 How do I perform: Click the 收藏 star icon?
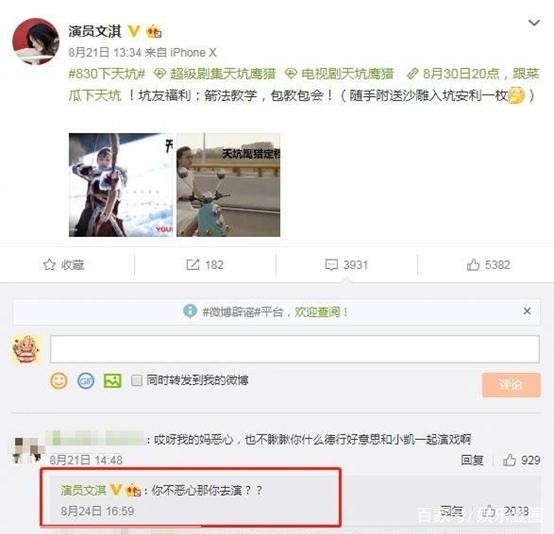click(49, 265)
